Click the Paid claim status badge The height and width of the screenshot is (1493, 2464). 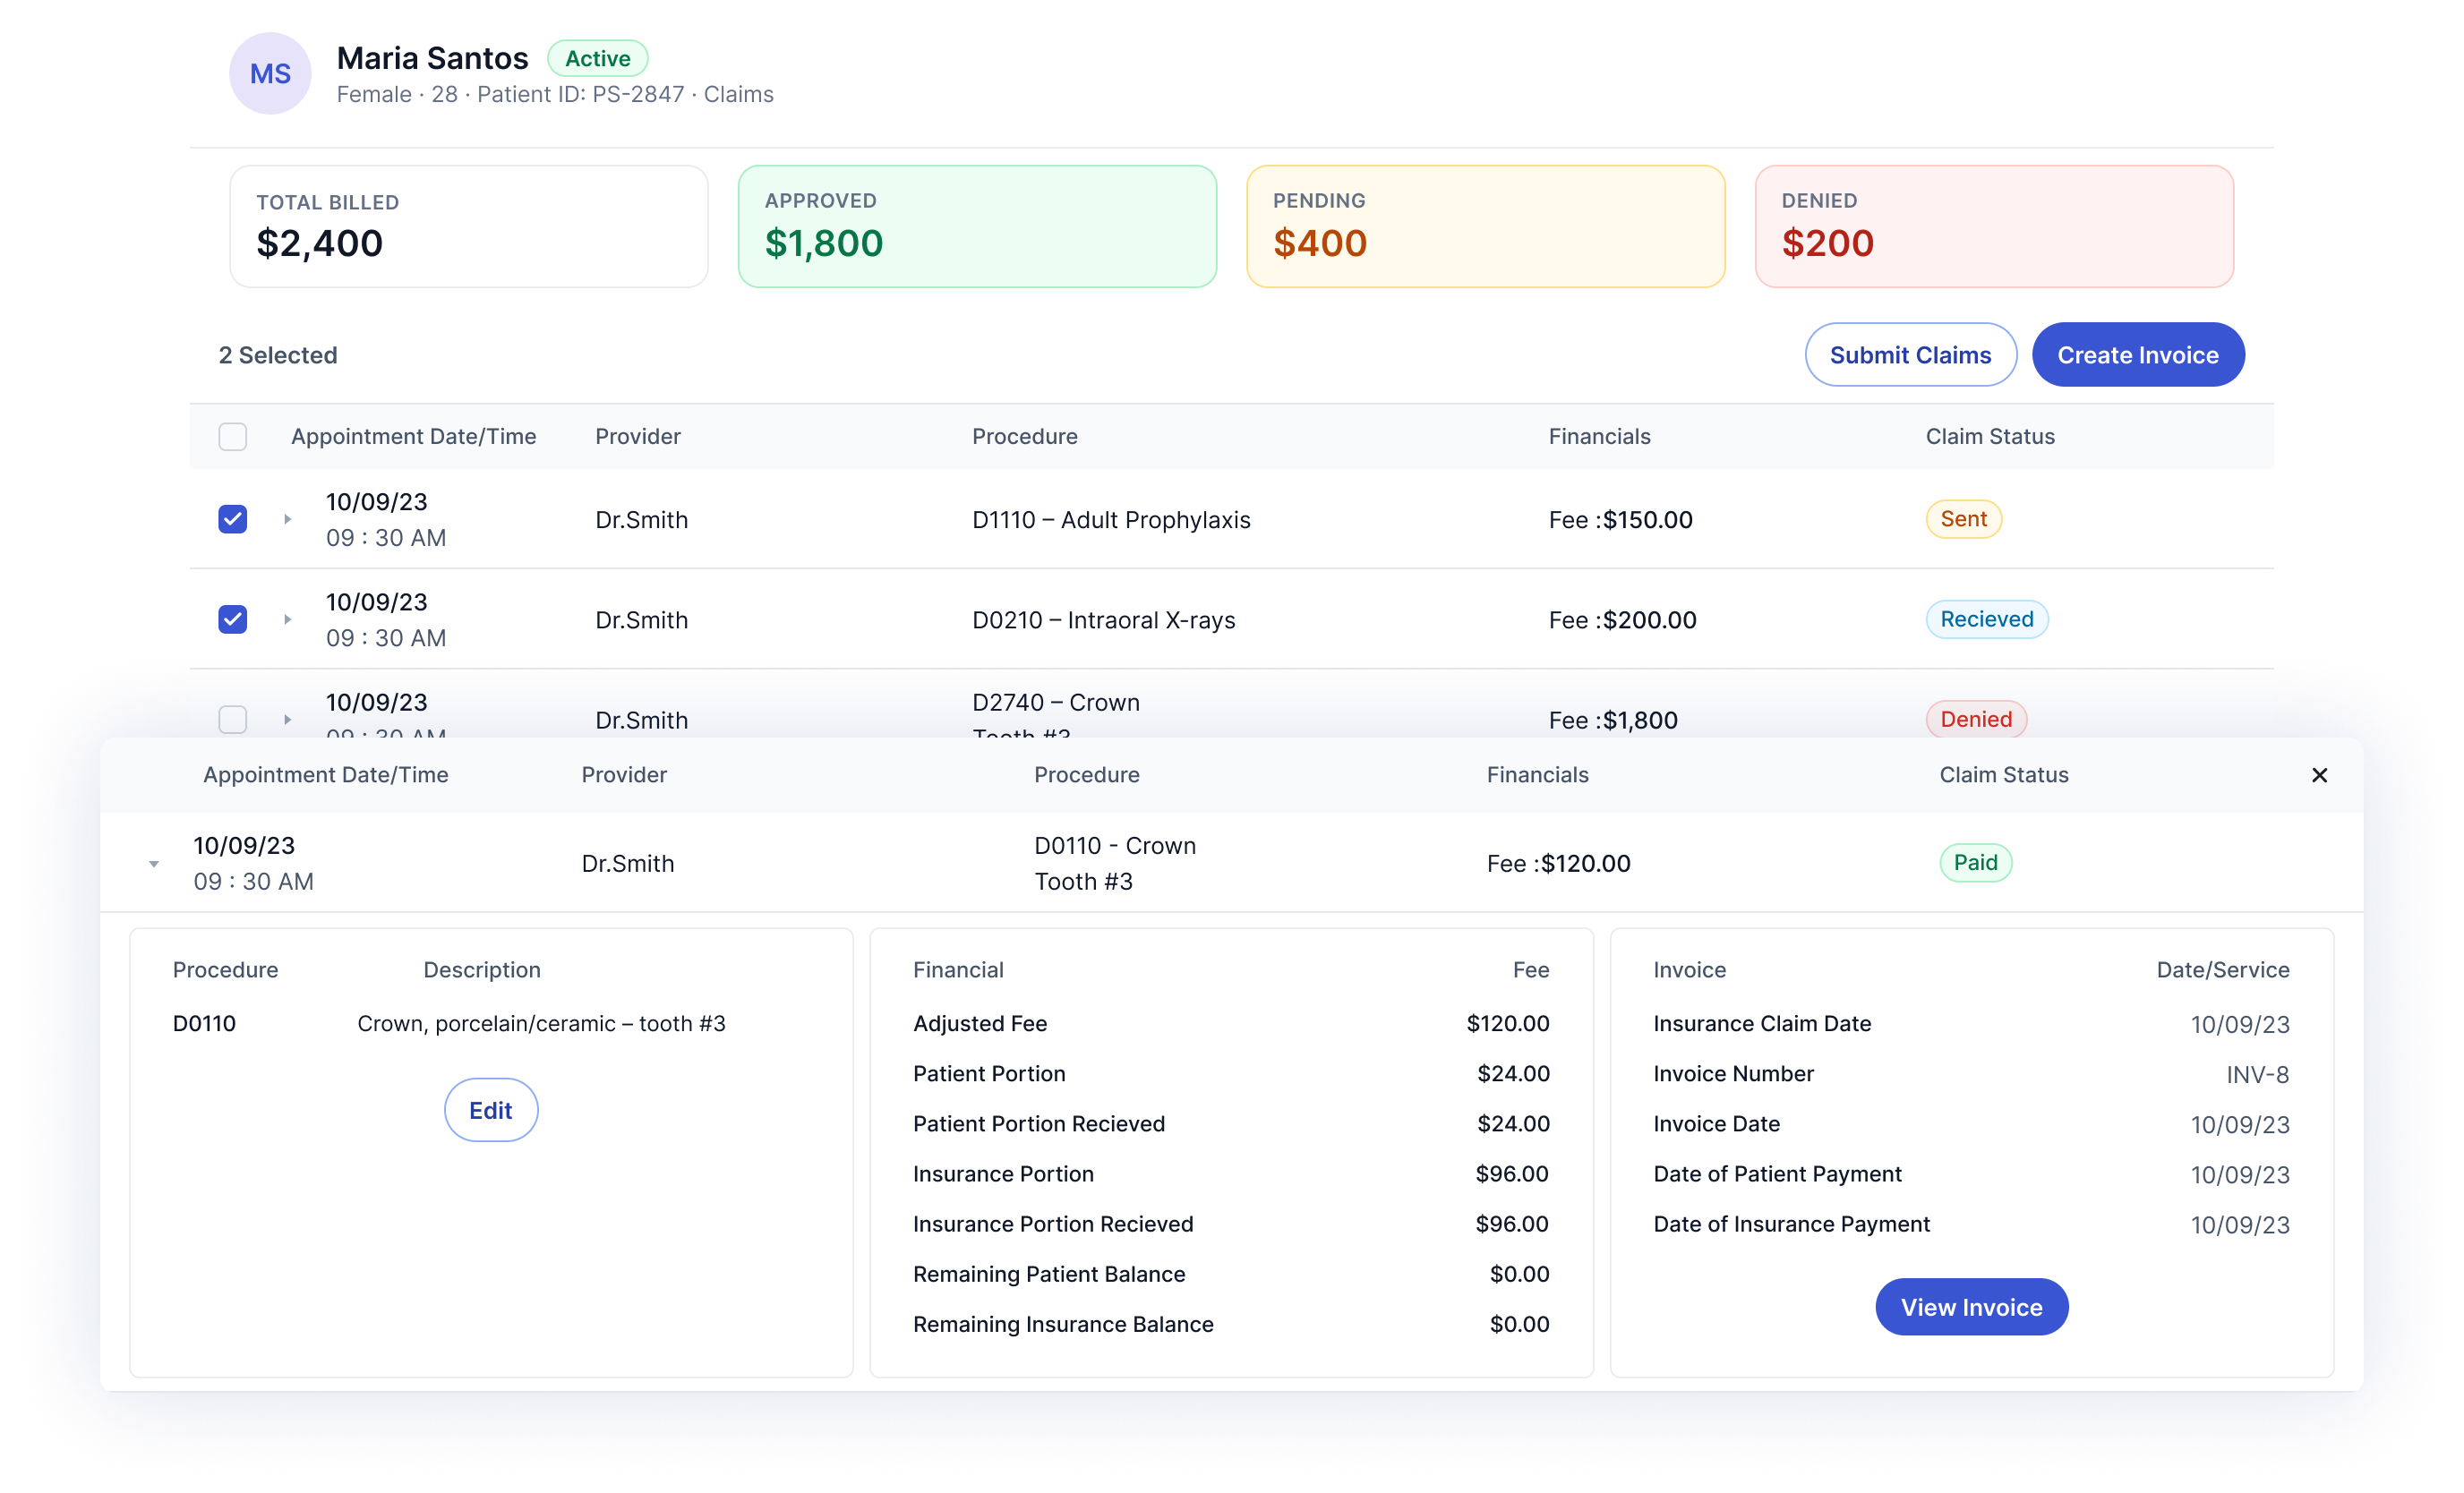[x=1975, y=862]
